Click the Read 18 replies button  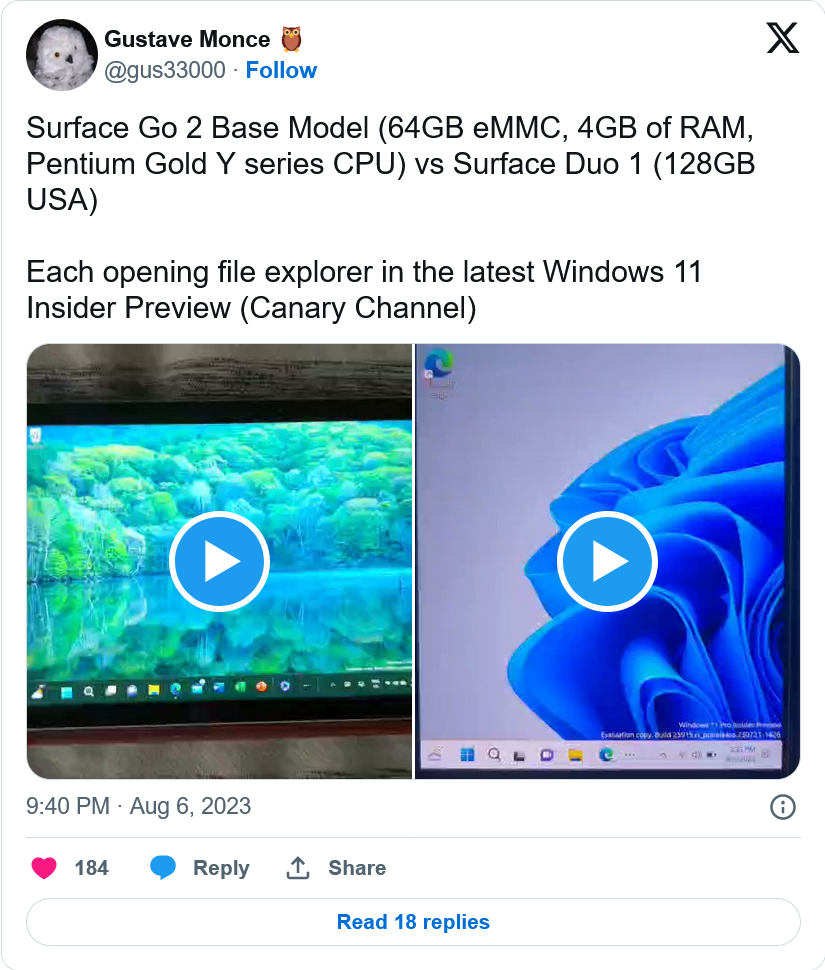(x=413, y=922)
